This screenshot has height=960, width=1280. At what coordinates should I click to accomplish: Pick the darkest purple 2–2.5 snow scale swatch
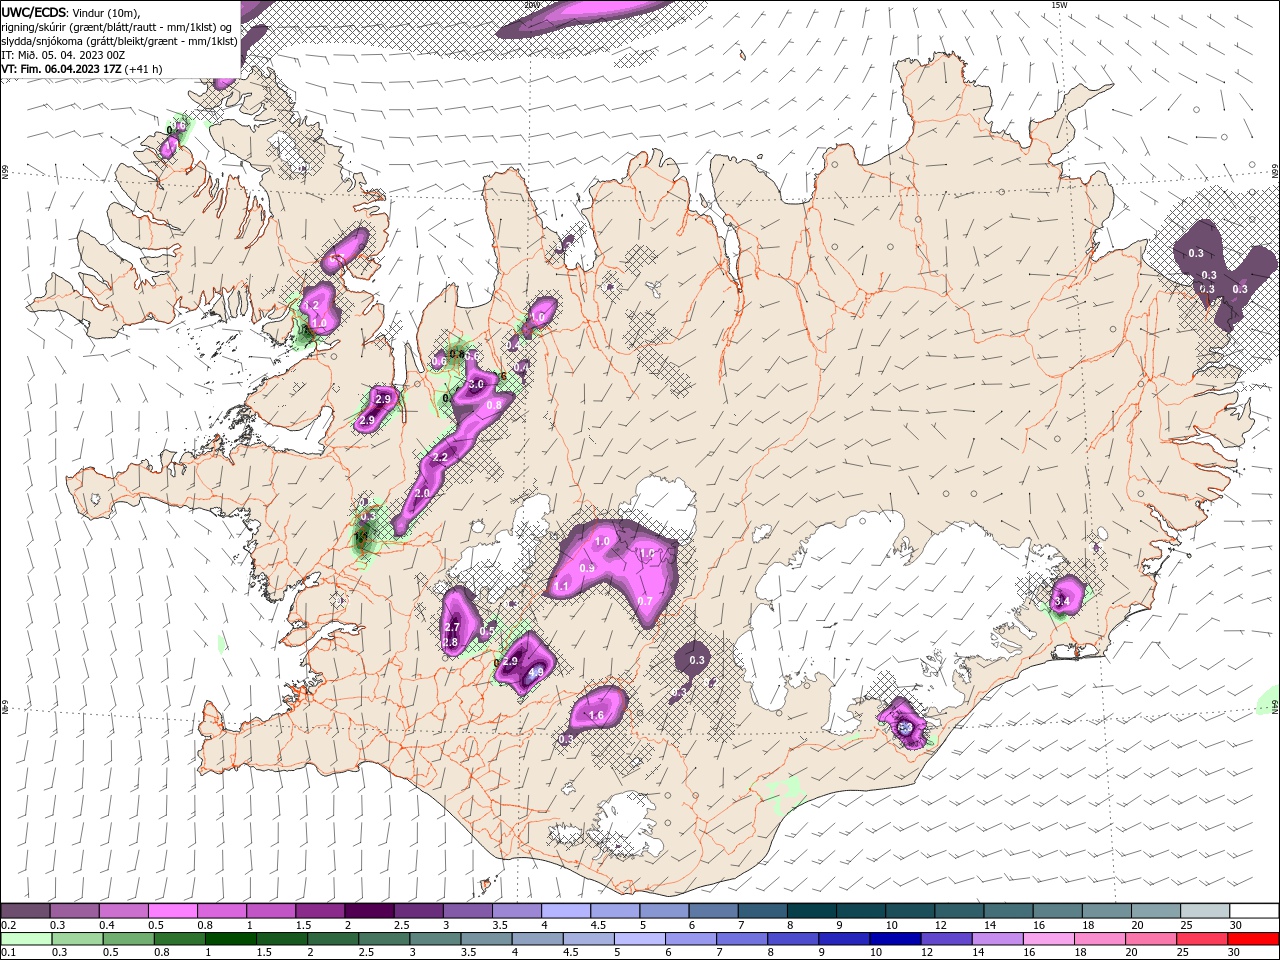tap(368, 911)
